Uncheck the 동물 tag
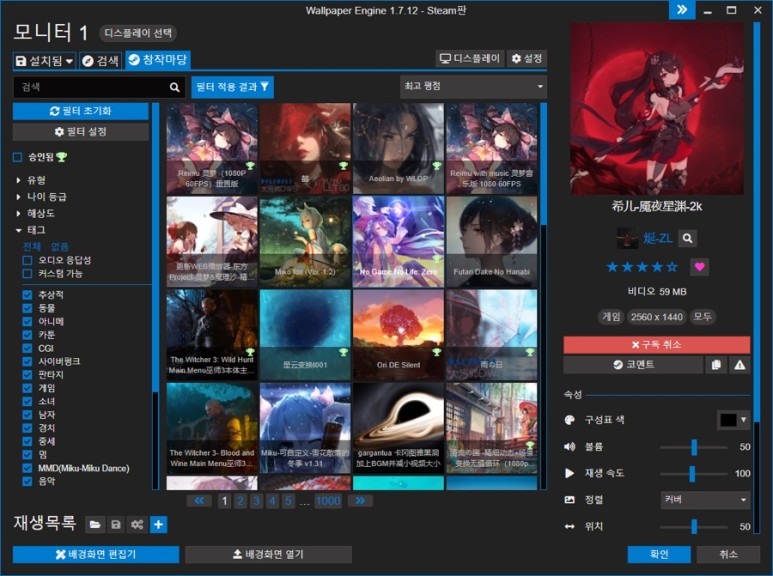The height and width of the screenshot is (576, 773). coord(28,308)
